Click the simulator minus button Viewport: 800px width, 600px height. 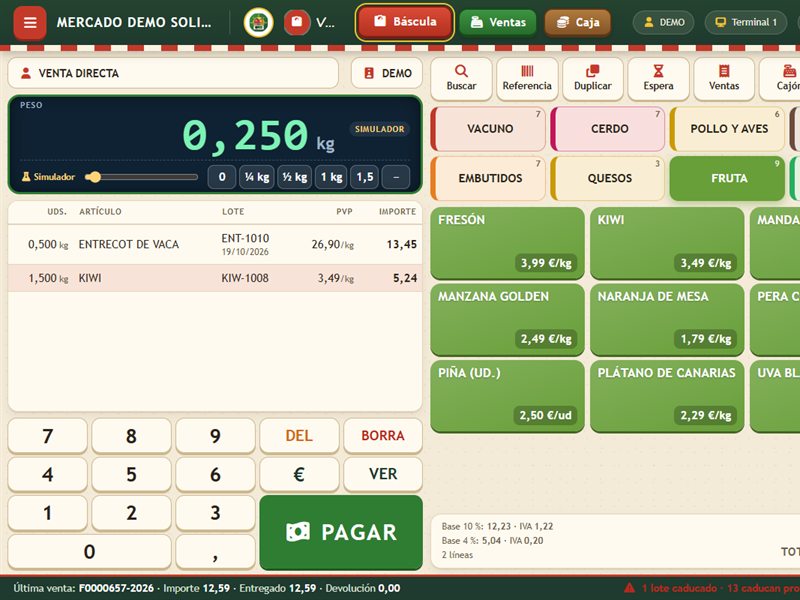click(x=396, y=177)
